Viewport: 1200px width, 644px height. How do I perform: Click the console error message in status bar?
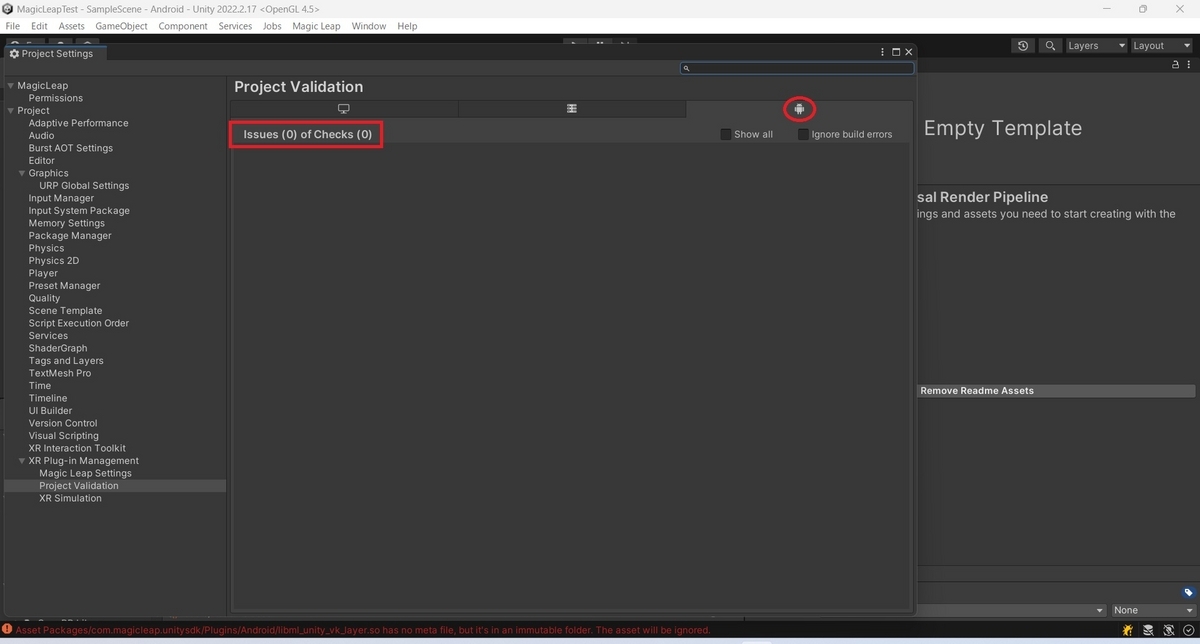pyautogui.click(x=363, y=630)
